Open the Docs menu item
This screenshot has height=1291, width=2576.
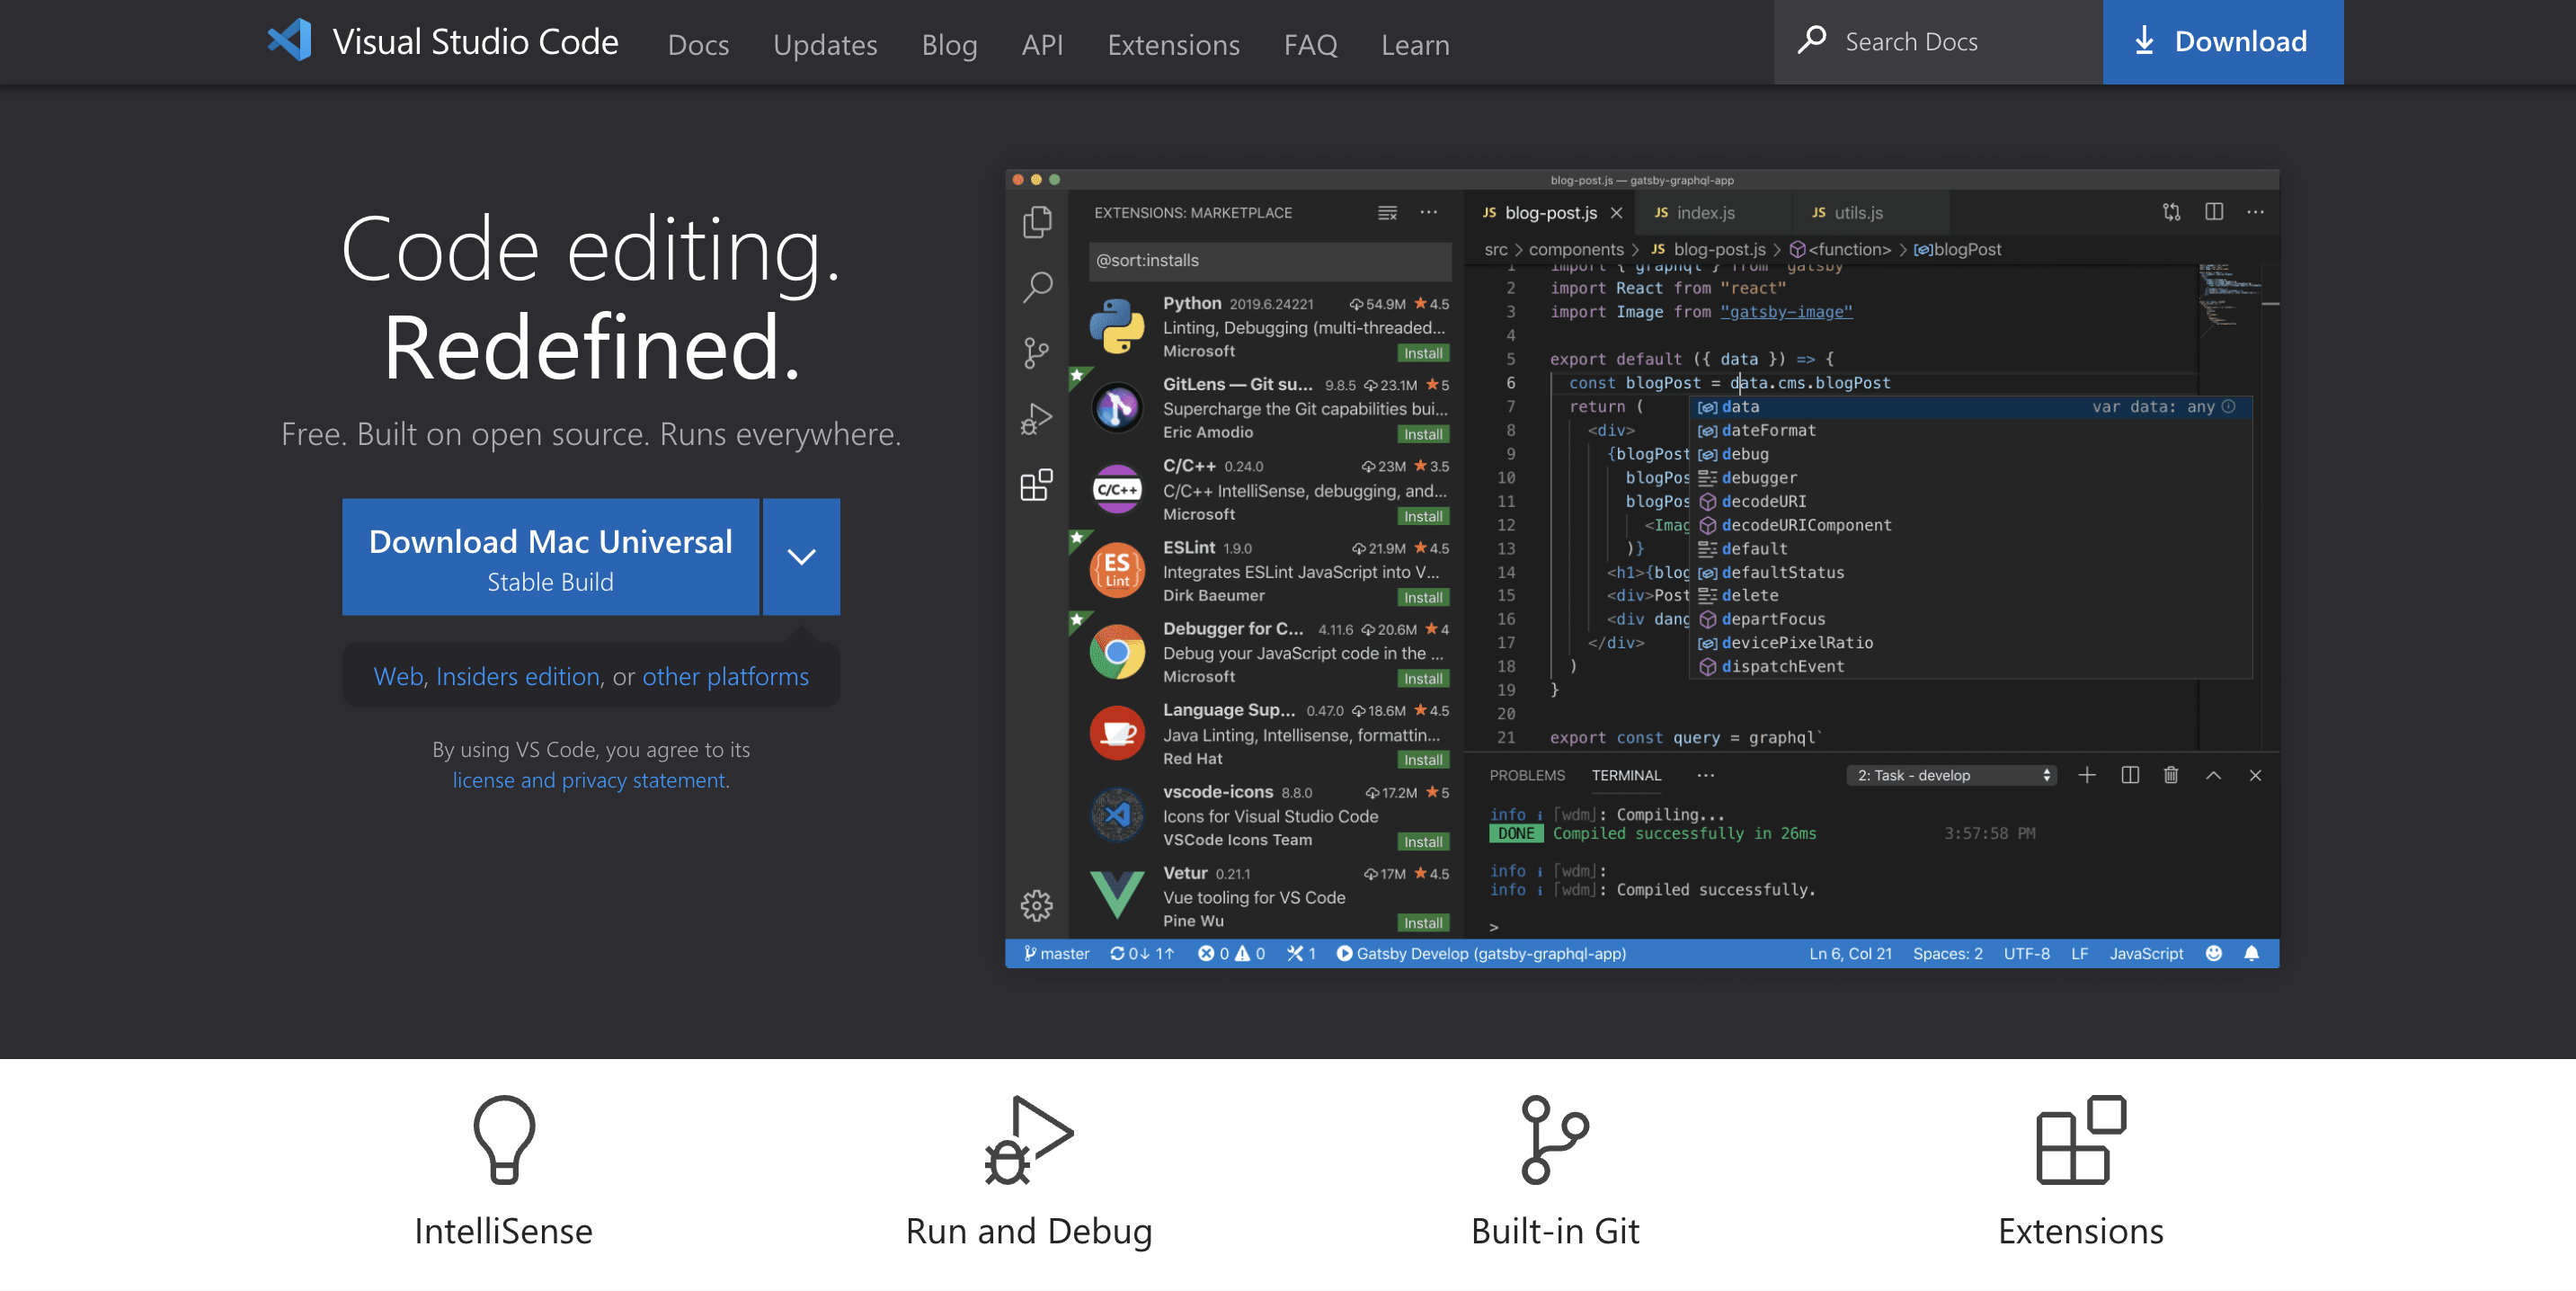[x=698, y=45]
